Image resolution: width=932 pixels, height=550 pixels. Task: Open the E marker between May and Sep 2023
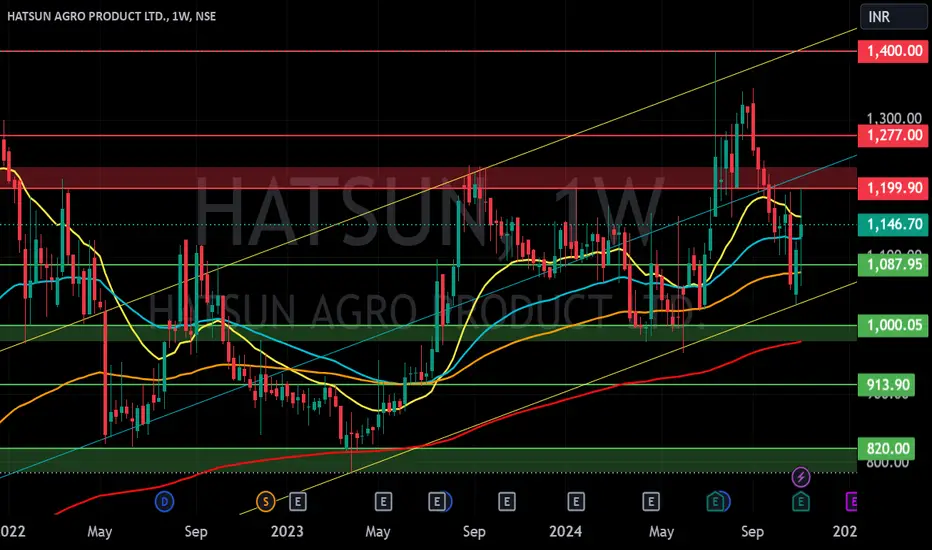pos(437,502)
